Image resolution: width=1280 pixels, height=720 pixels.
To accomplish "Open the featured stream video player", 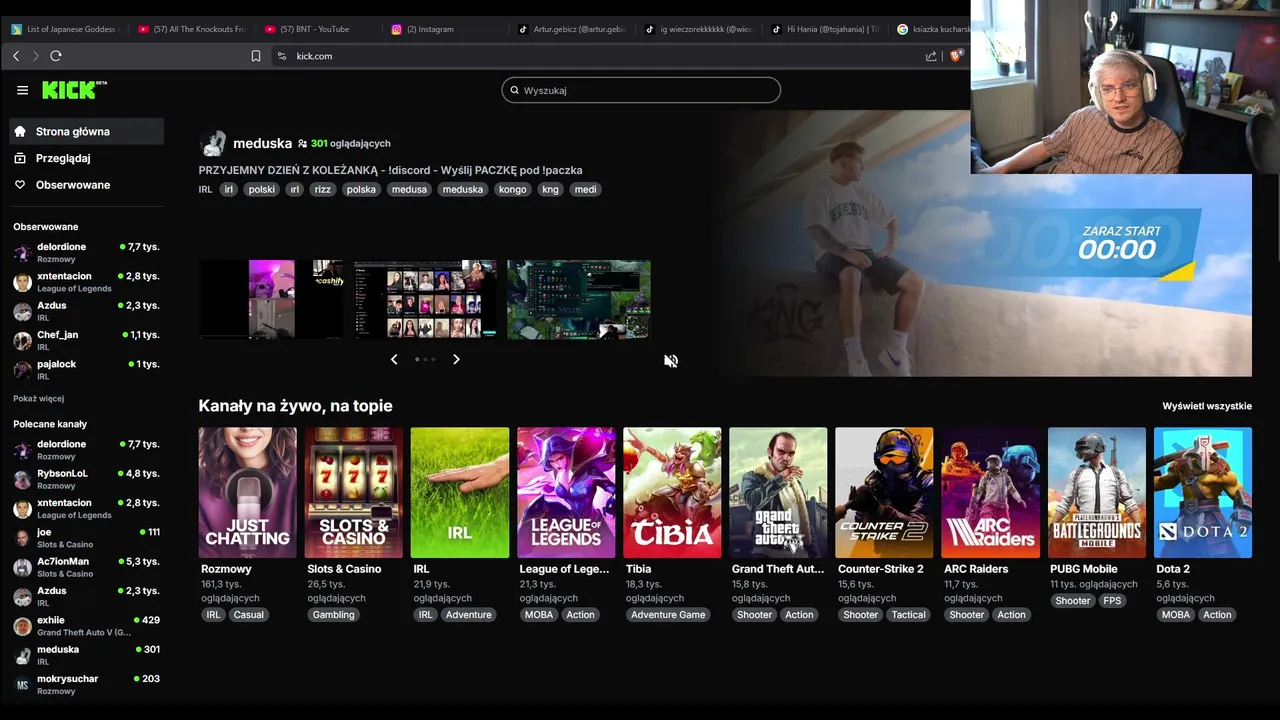I will (988, 243).
